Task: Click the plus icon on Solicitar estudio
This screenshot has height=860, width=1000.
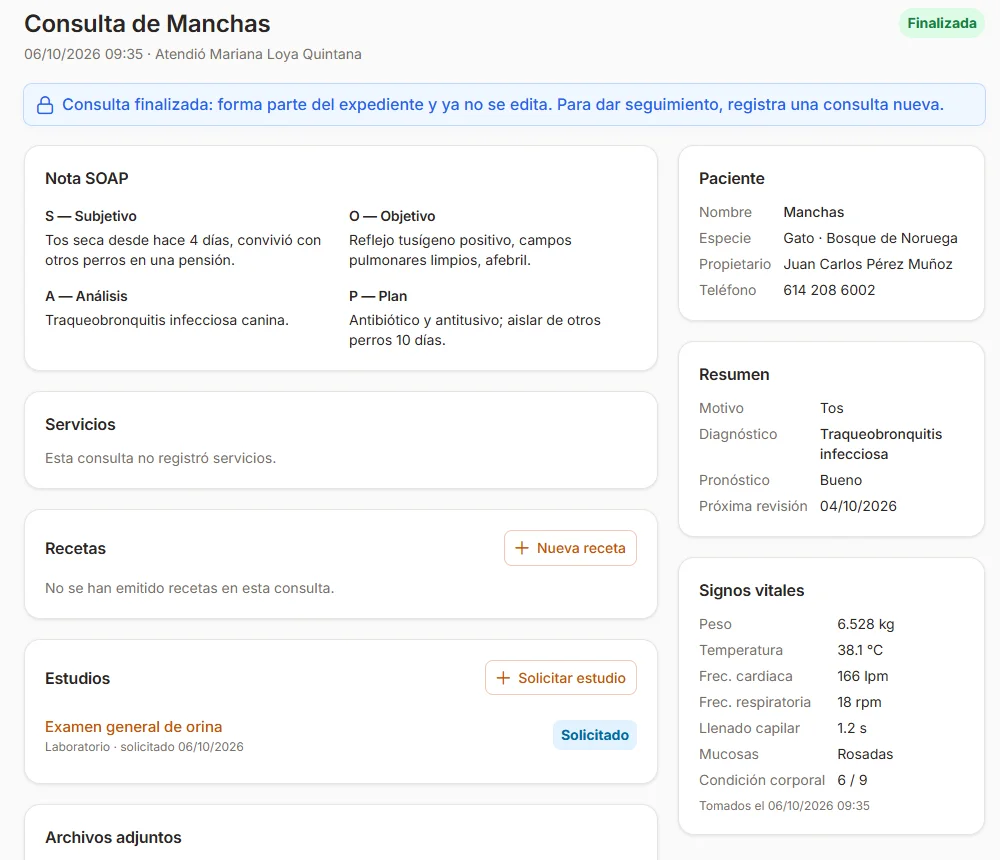Action: [x=503, y=678]
